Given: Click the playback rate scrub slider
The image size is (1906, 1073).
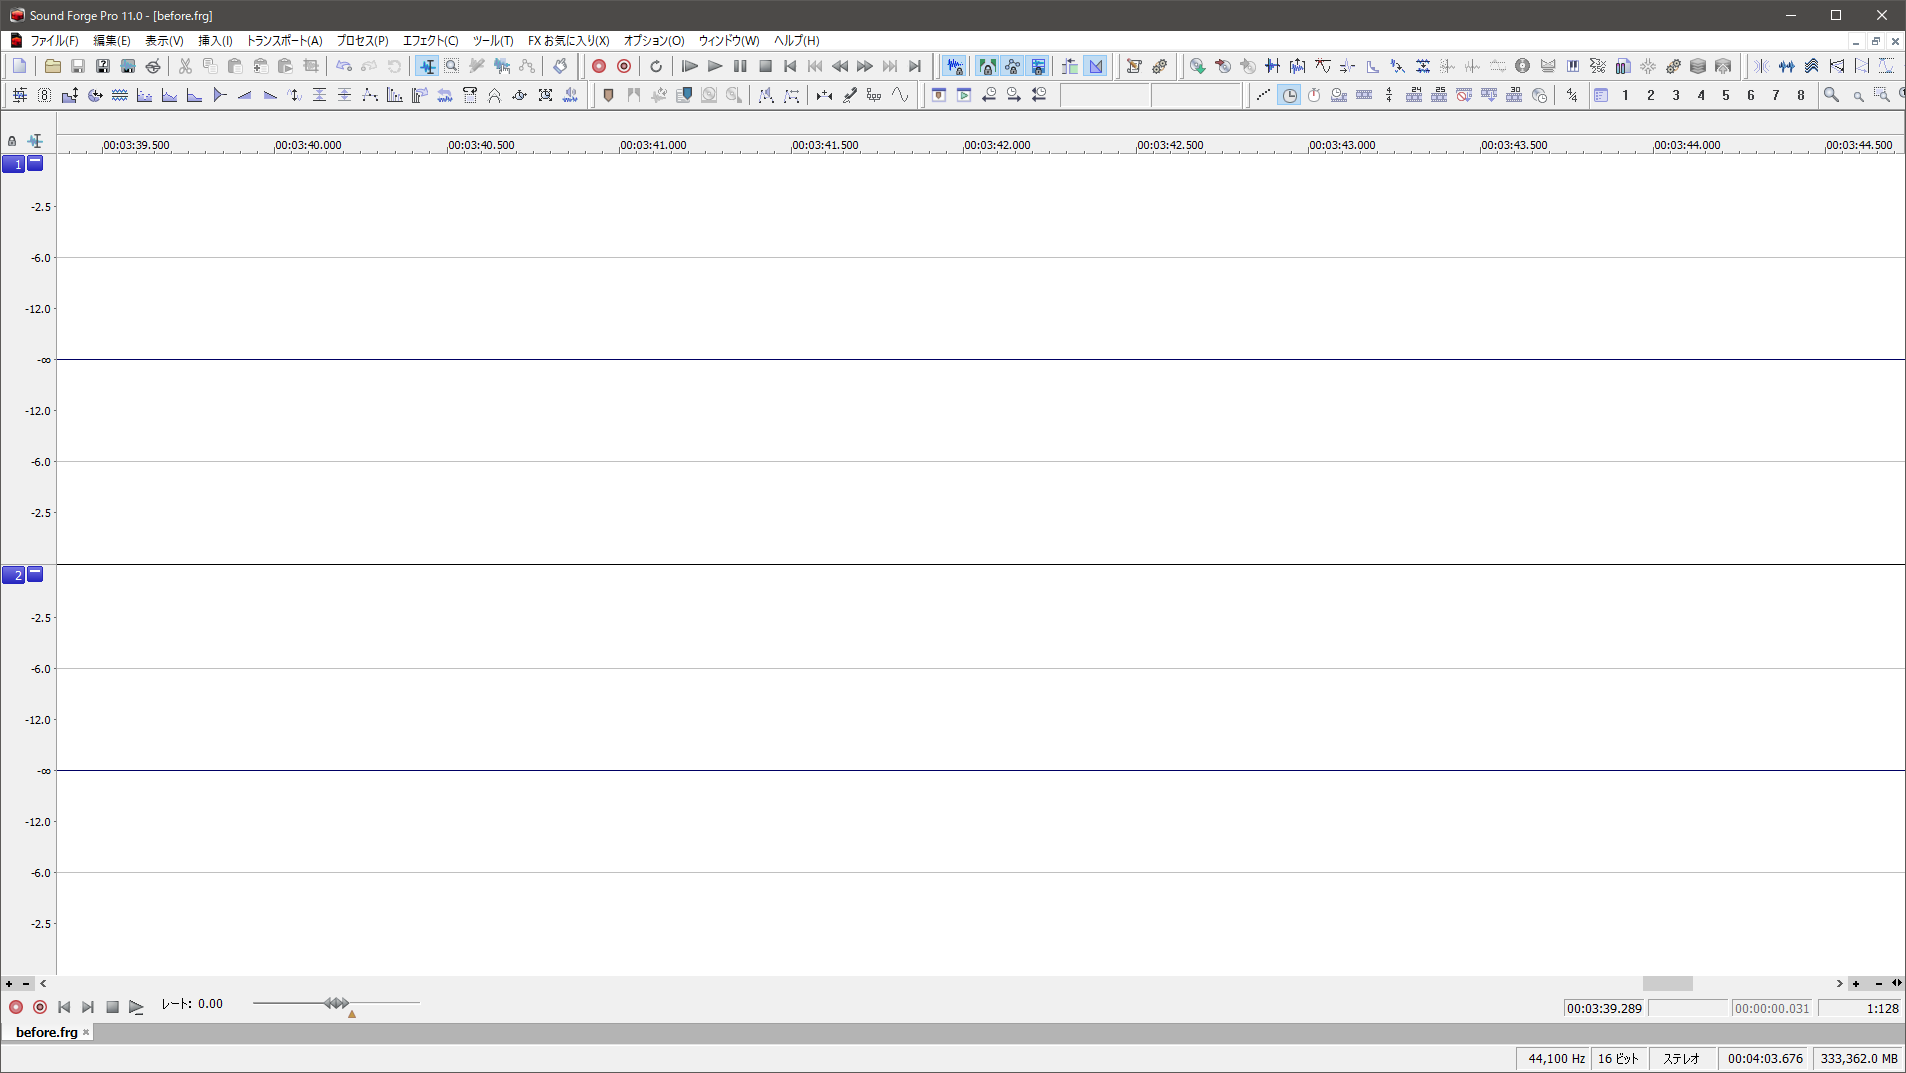Looking at the screenshot, I should [336, 1003].
